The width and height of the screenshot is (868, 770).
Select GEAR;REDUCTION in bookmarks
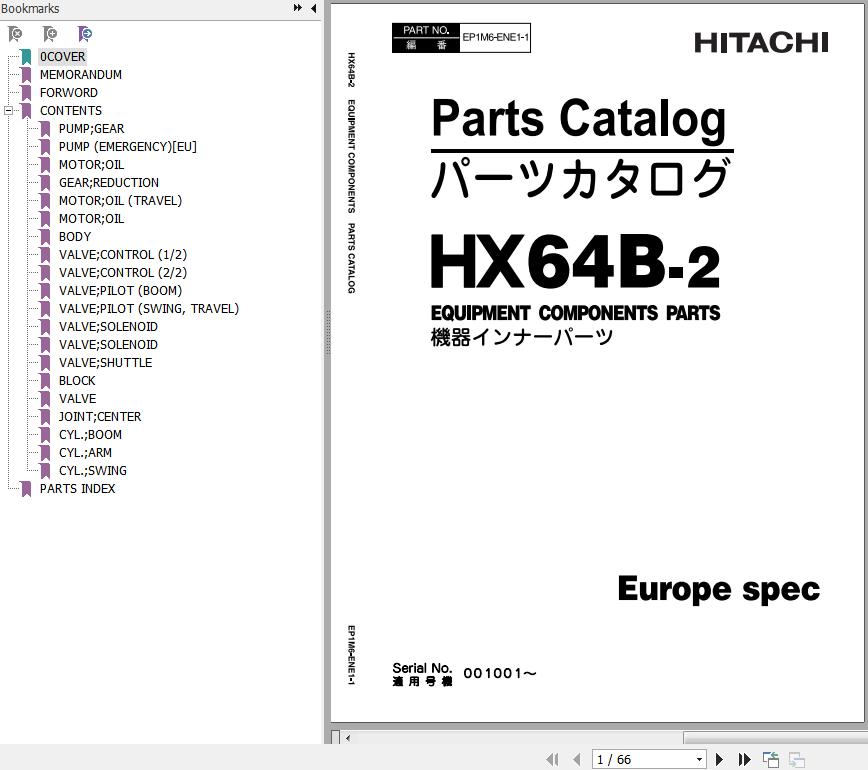(x=108, y=183)
